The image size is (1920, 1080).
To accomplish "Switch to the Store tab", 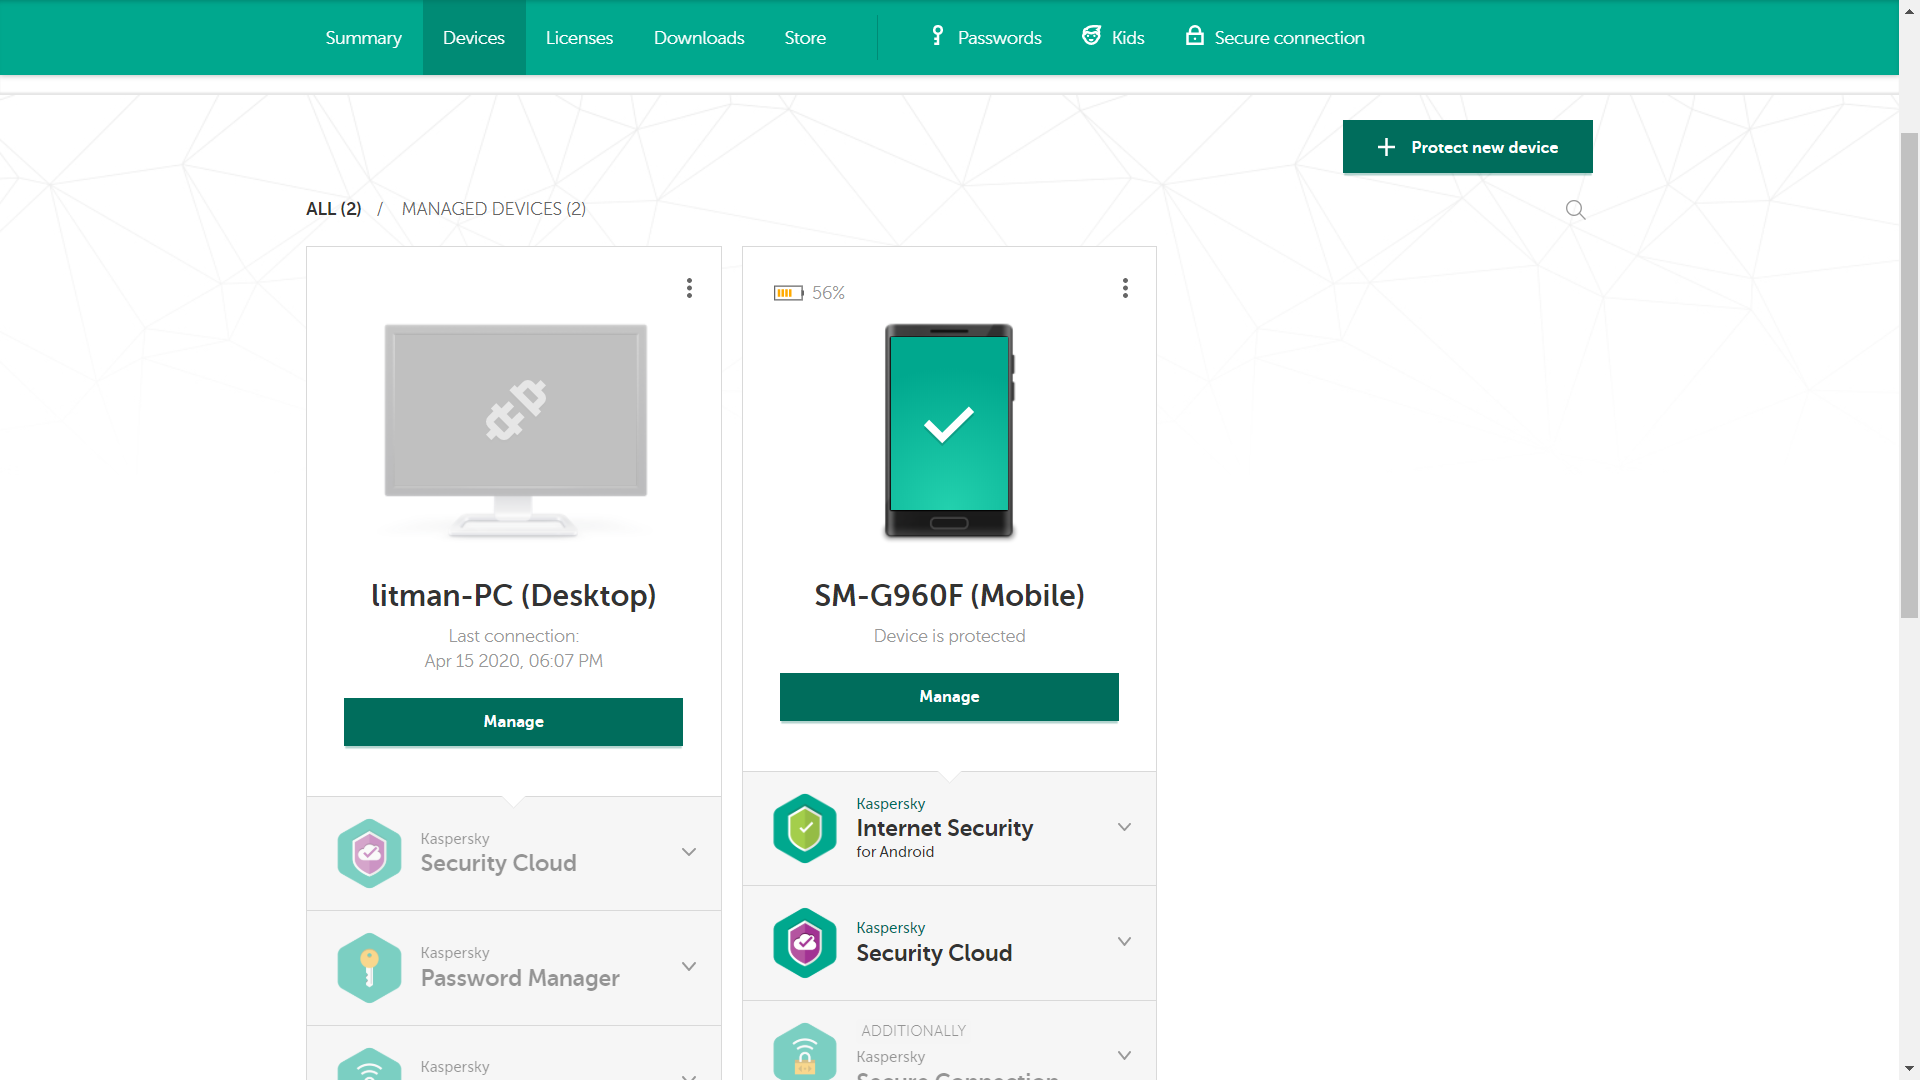I will [x=805, y=37].
